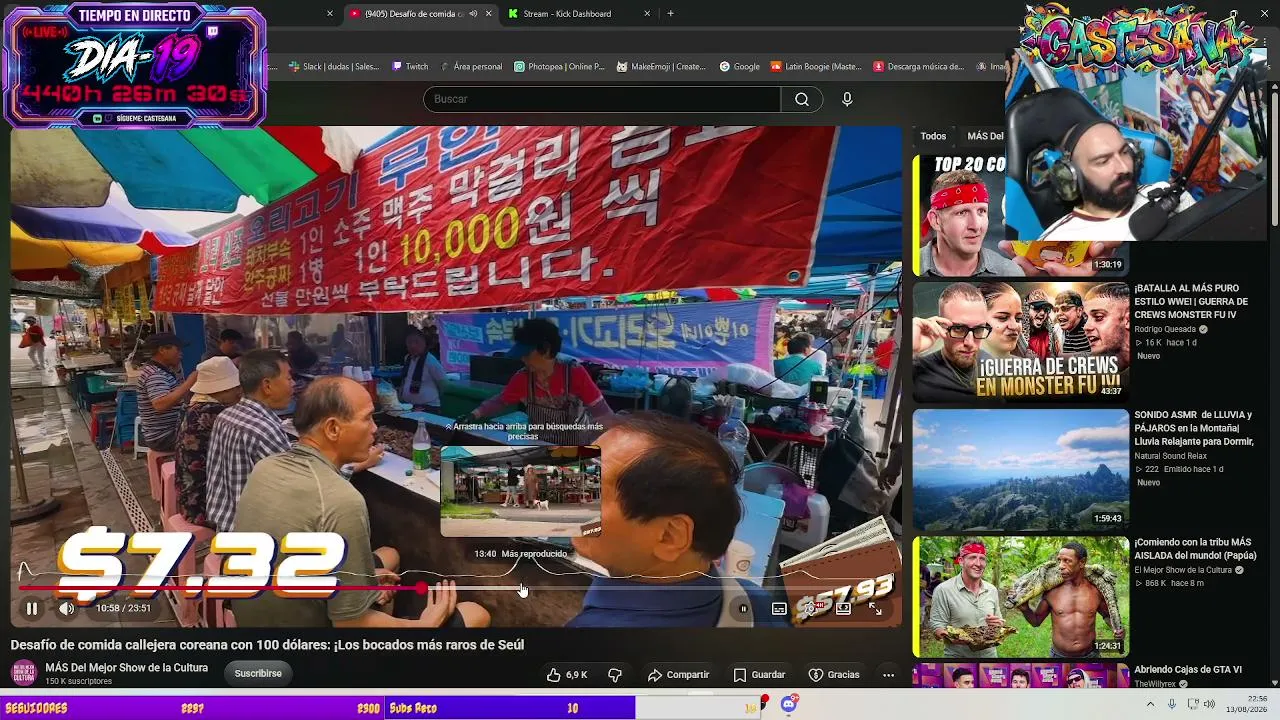Subscribe using the Suscribirse button

[258, 673]
